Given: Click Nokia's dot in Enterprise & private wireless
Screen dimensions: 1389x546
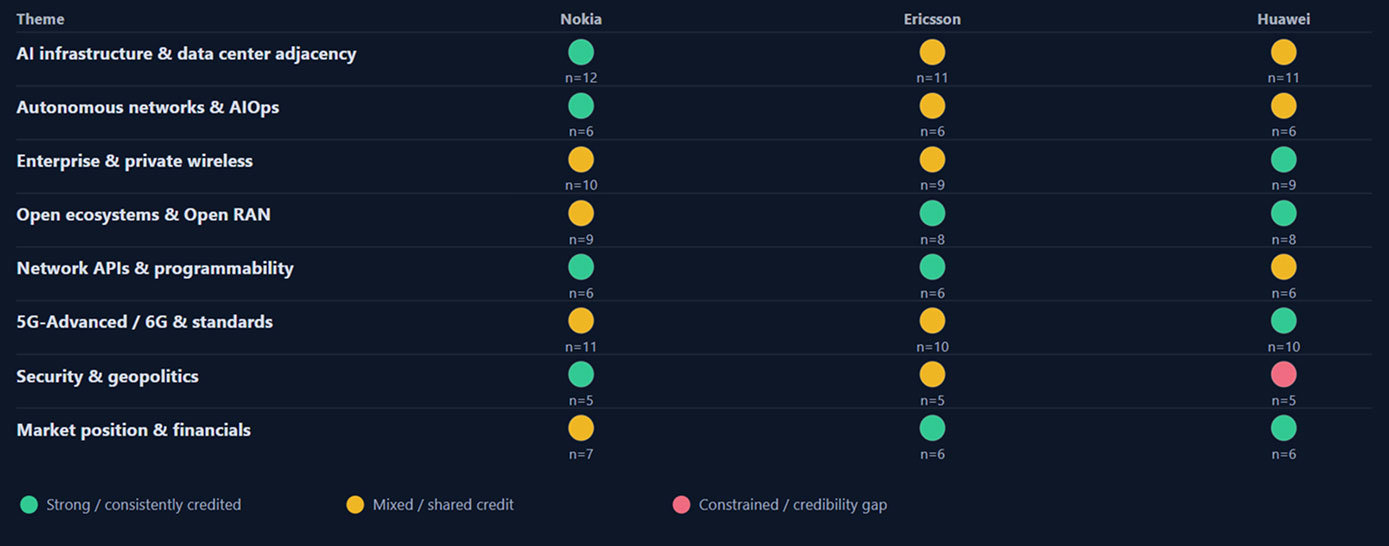Looking at the screenshot, I should click(581, 159).
